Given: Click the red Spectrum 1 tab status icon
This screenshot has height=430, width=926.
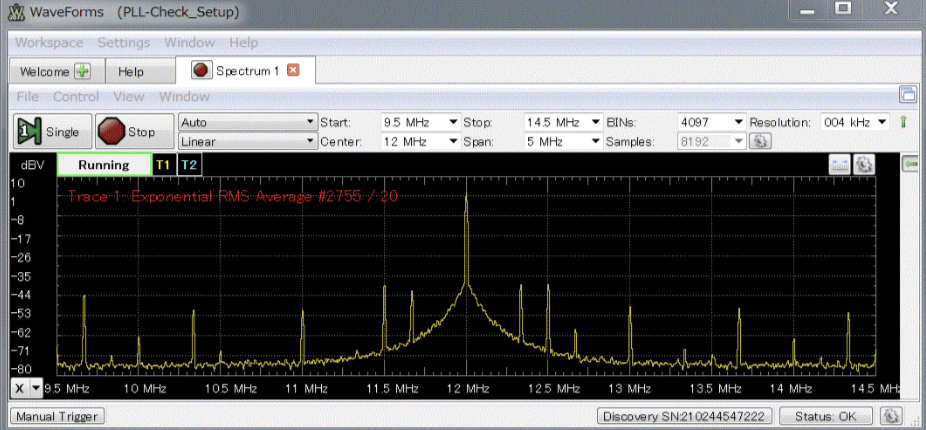Looking at the screenshot, I should [202, 70].
